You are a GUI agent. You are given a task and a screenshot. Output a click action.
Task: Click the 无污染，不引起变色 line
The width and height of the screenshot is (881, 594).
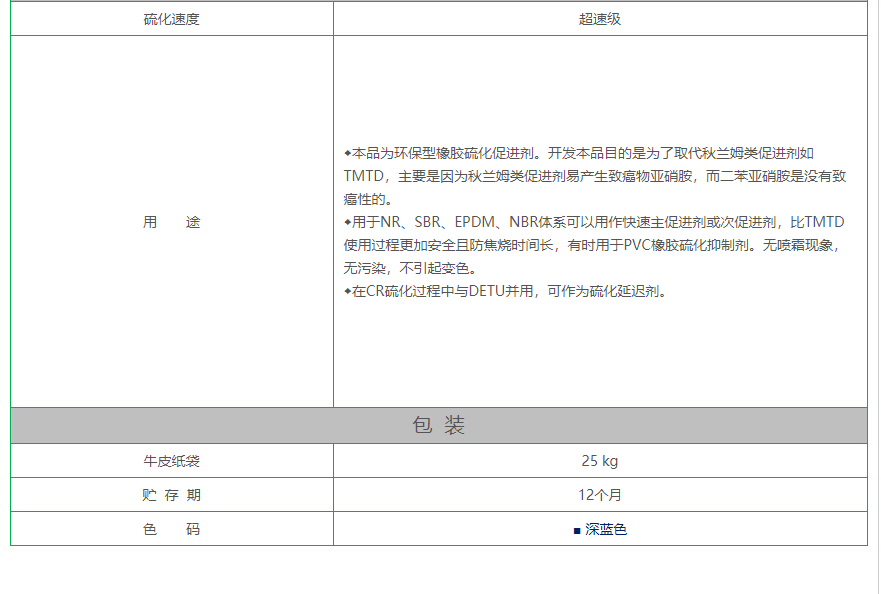[x=409, y=268]
